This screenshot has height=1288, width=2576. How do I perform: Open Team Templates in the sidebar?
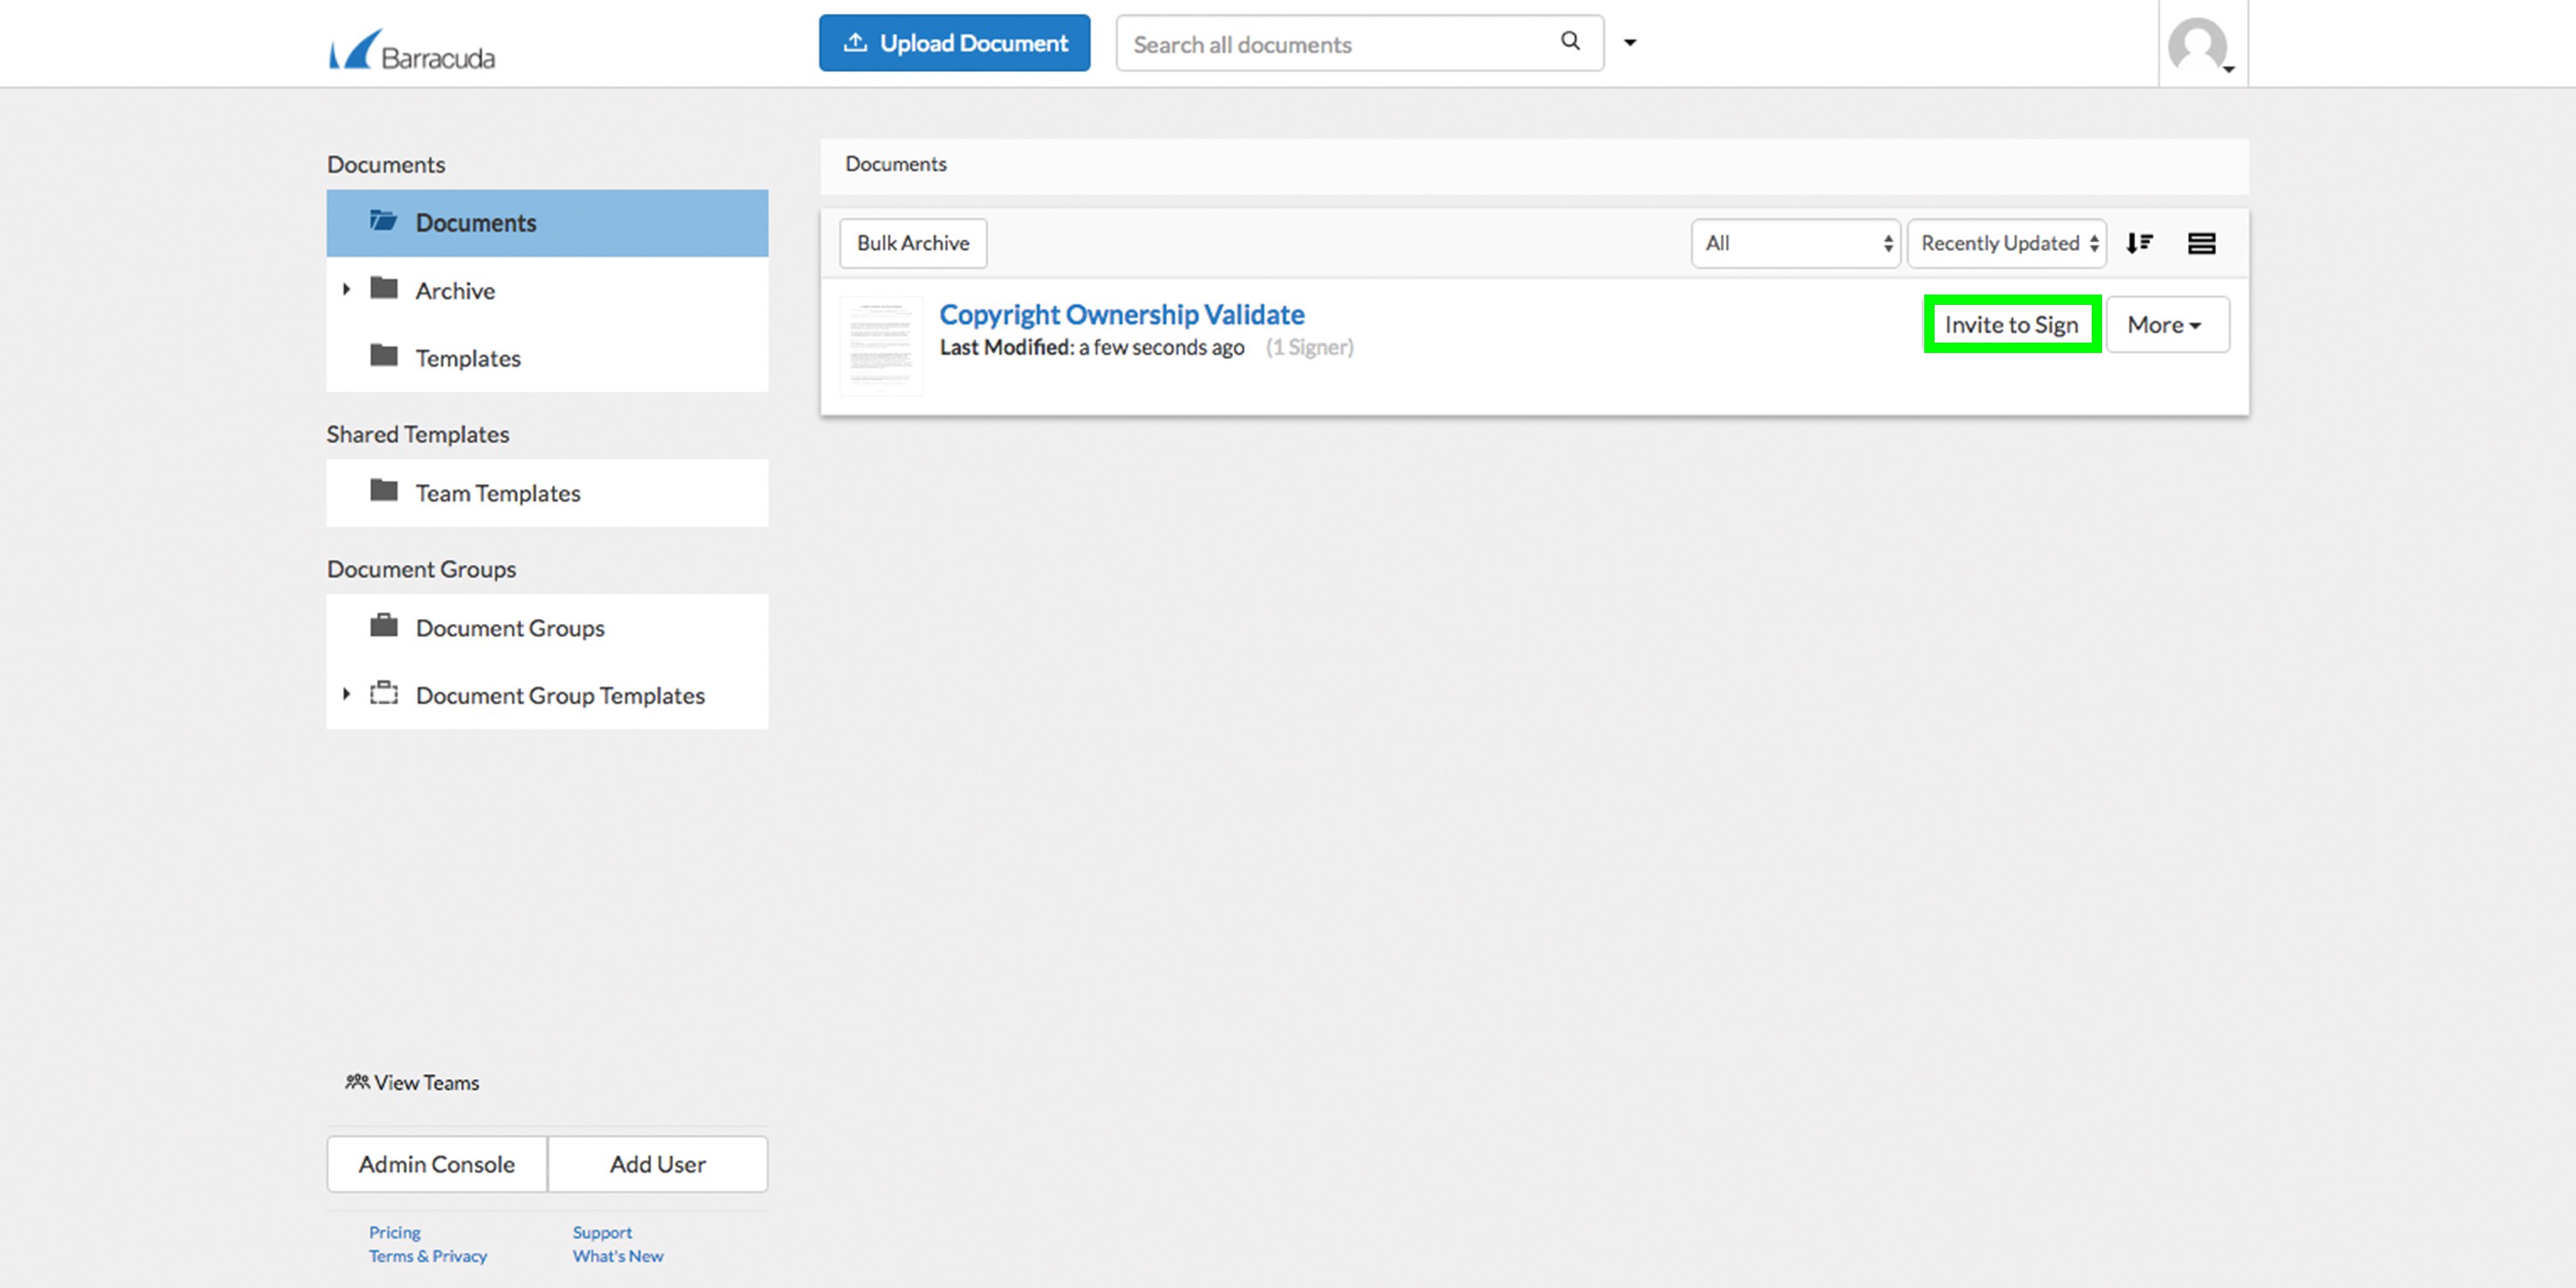click(497, 493)
